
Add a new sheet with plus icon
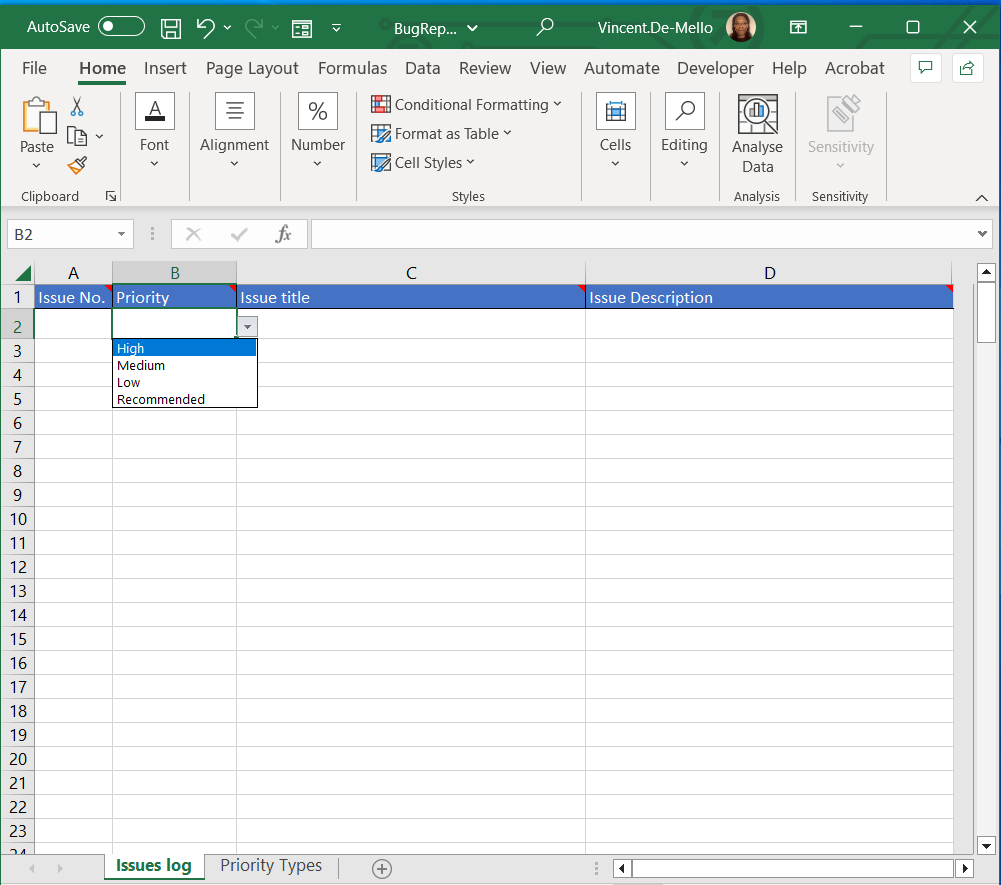(381, 869)
